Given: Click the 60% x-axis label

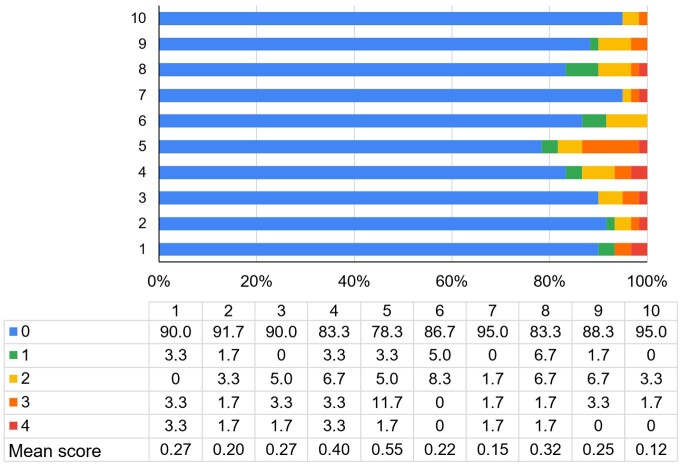Looking at the screenshot, I should click(x=451, y=279).
